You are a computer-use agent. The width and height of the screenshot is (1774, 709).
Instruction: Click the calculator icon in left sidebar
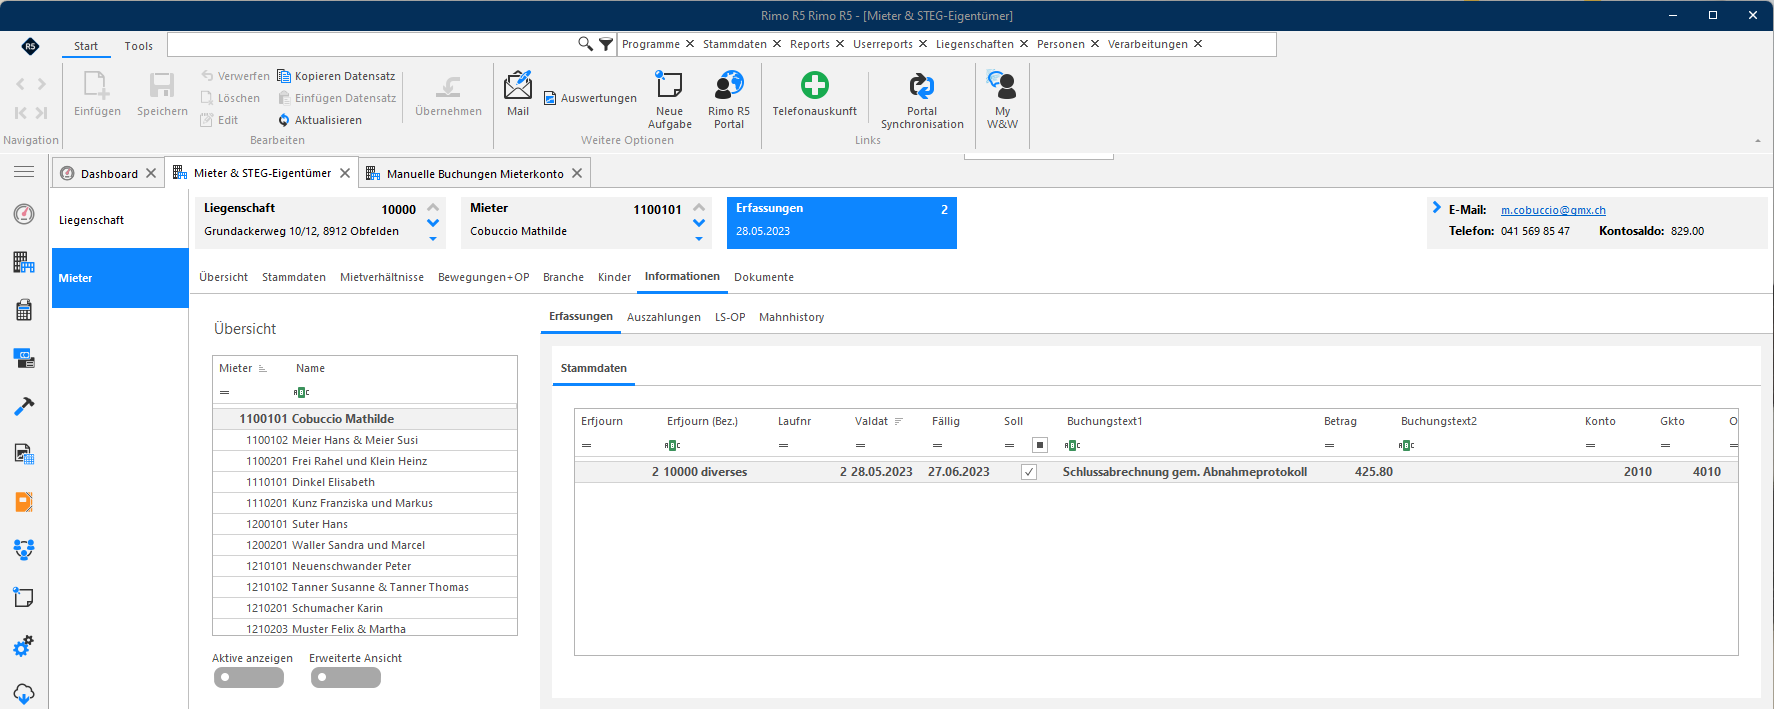[x=24, y=310]
